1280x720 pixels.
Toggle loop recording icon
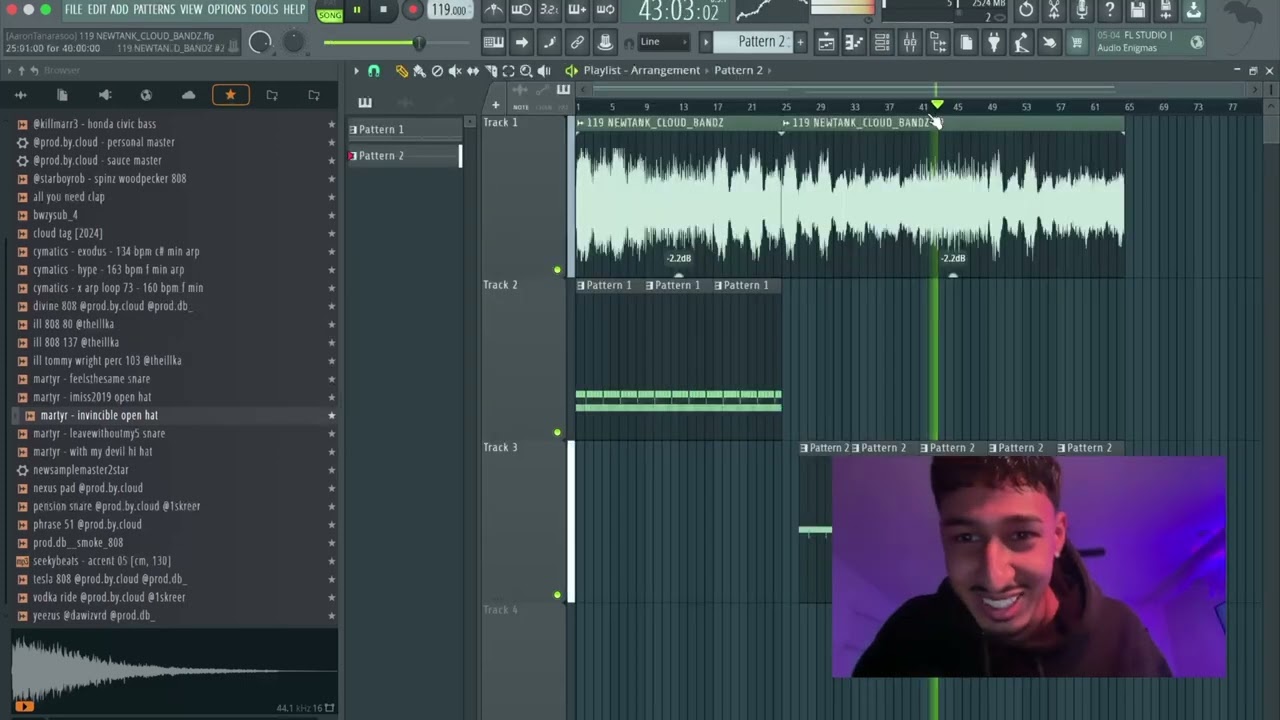click(x=606, y=11)
